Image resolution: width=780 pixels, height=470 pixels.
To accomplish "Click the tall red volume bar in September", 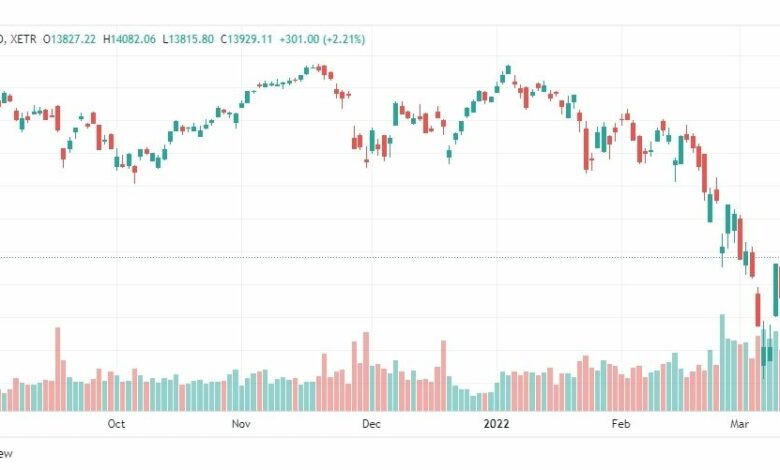I will pyautogui.click(x=58, y=369).
